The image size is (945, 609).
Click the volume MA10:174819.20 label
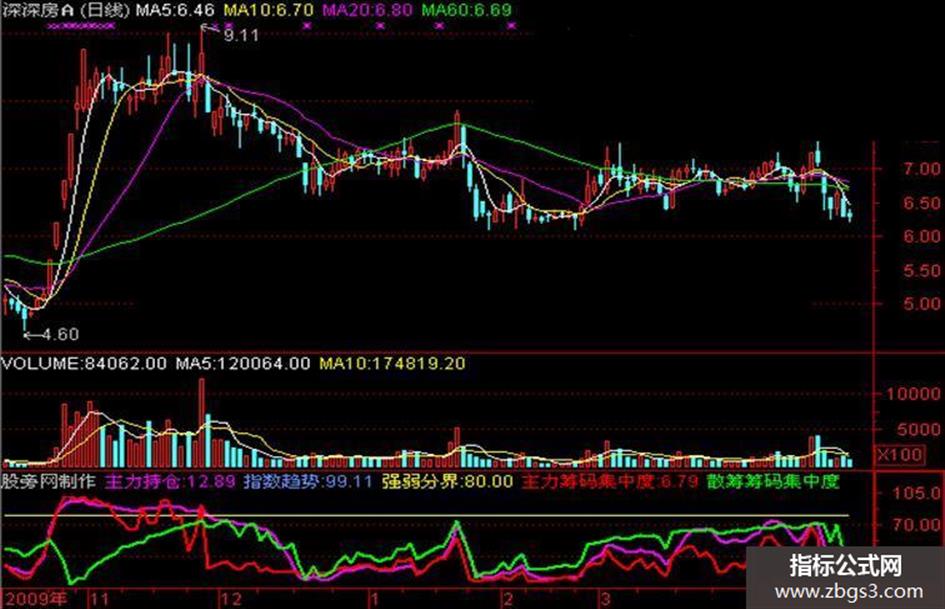tap(392, 364)
